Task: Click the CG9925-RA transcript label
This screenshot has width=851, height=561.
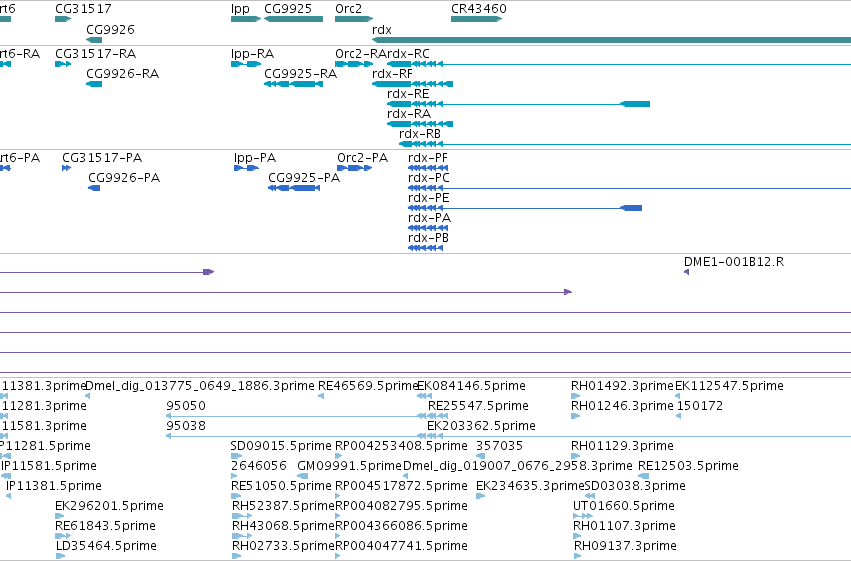Action: pos(300,74)
